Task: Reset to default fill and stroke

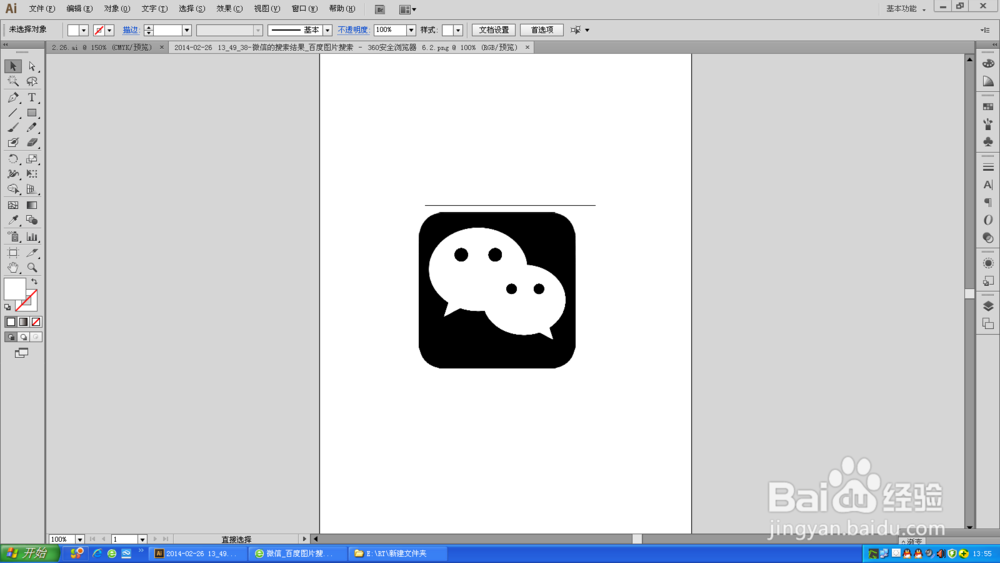Action: tap(8, 307)
